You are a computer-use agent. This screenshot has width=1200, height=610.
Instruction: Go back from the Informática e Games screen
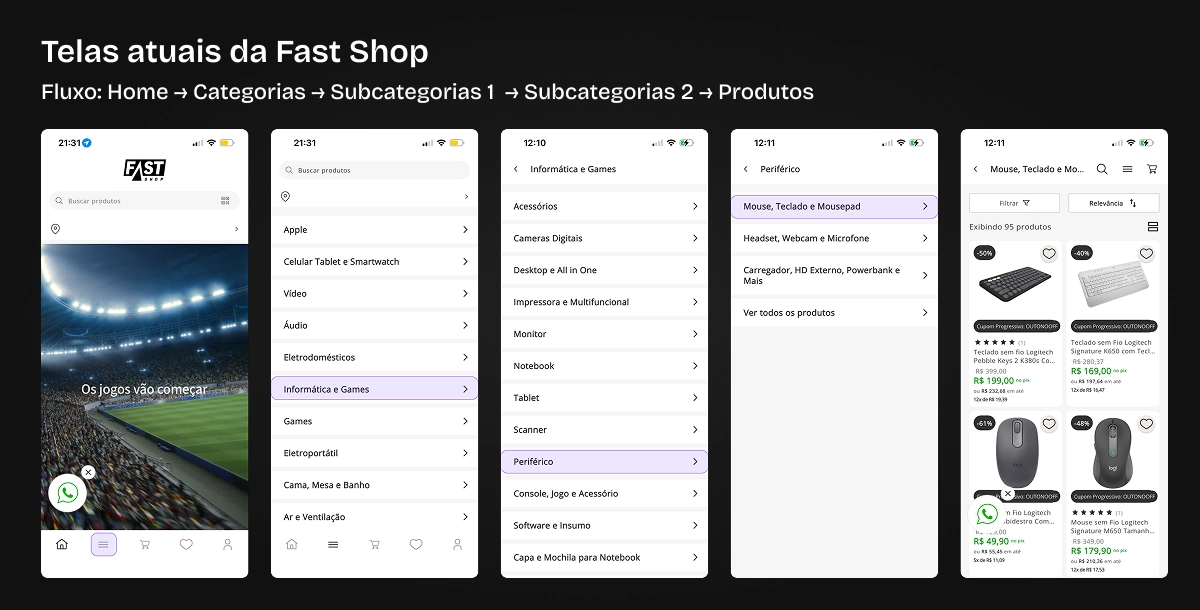516,169
